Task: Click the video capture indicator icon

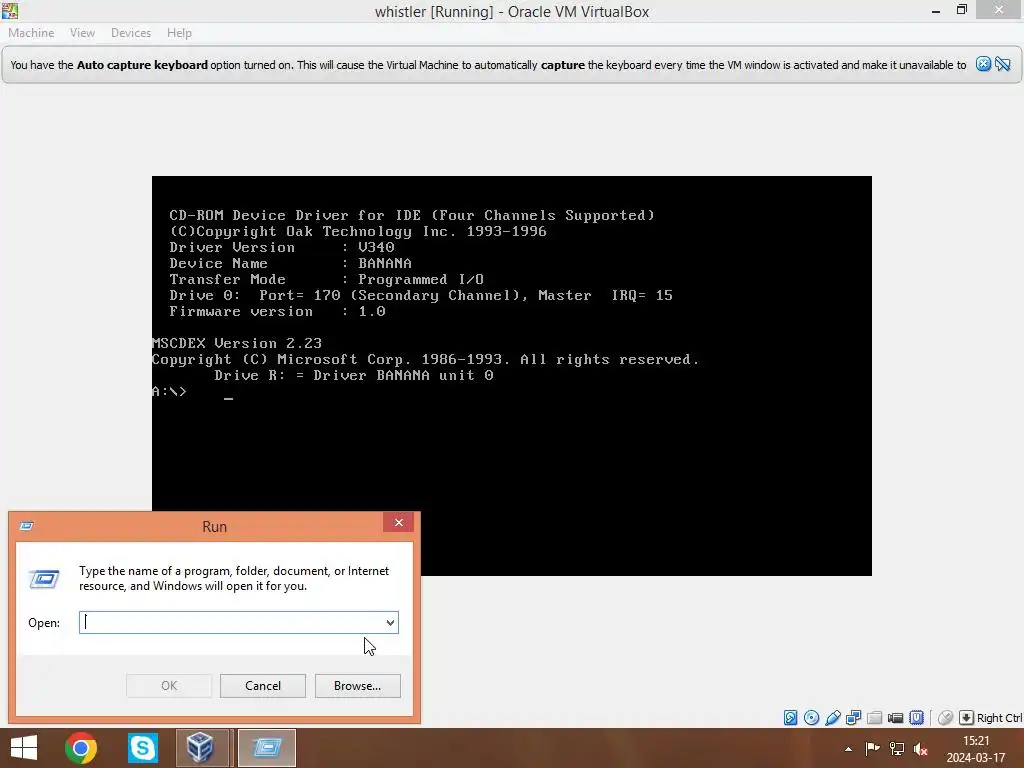Action: [895, 718]
